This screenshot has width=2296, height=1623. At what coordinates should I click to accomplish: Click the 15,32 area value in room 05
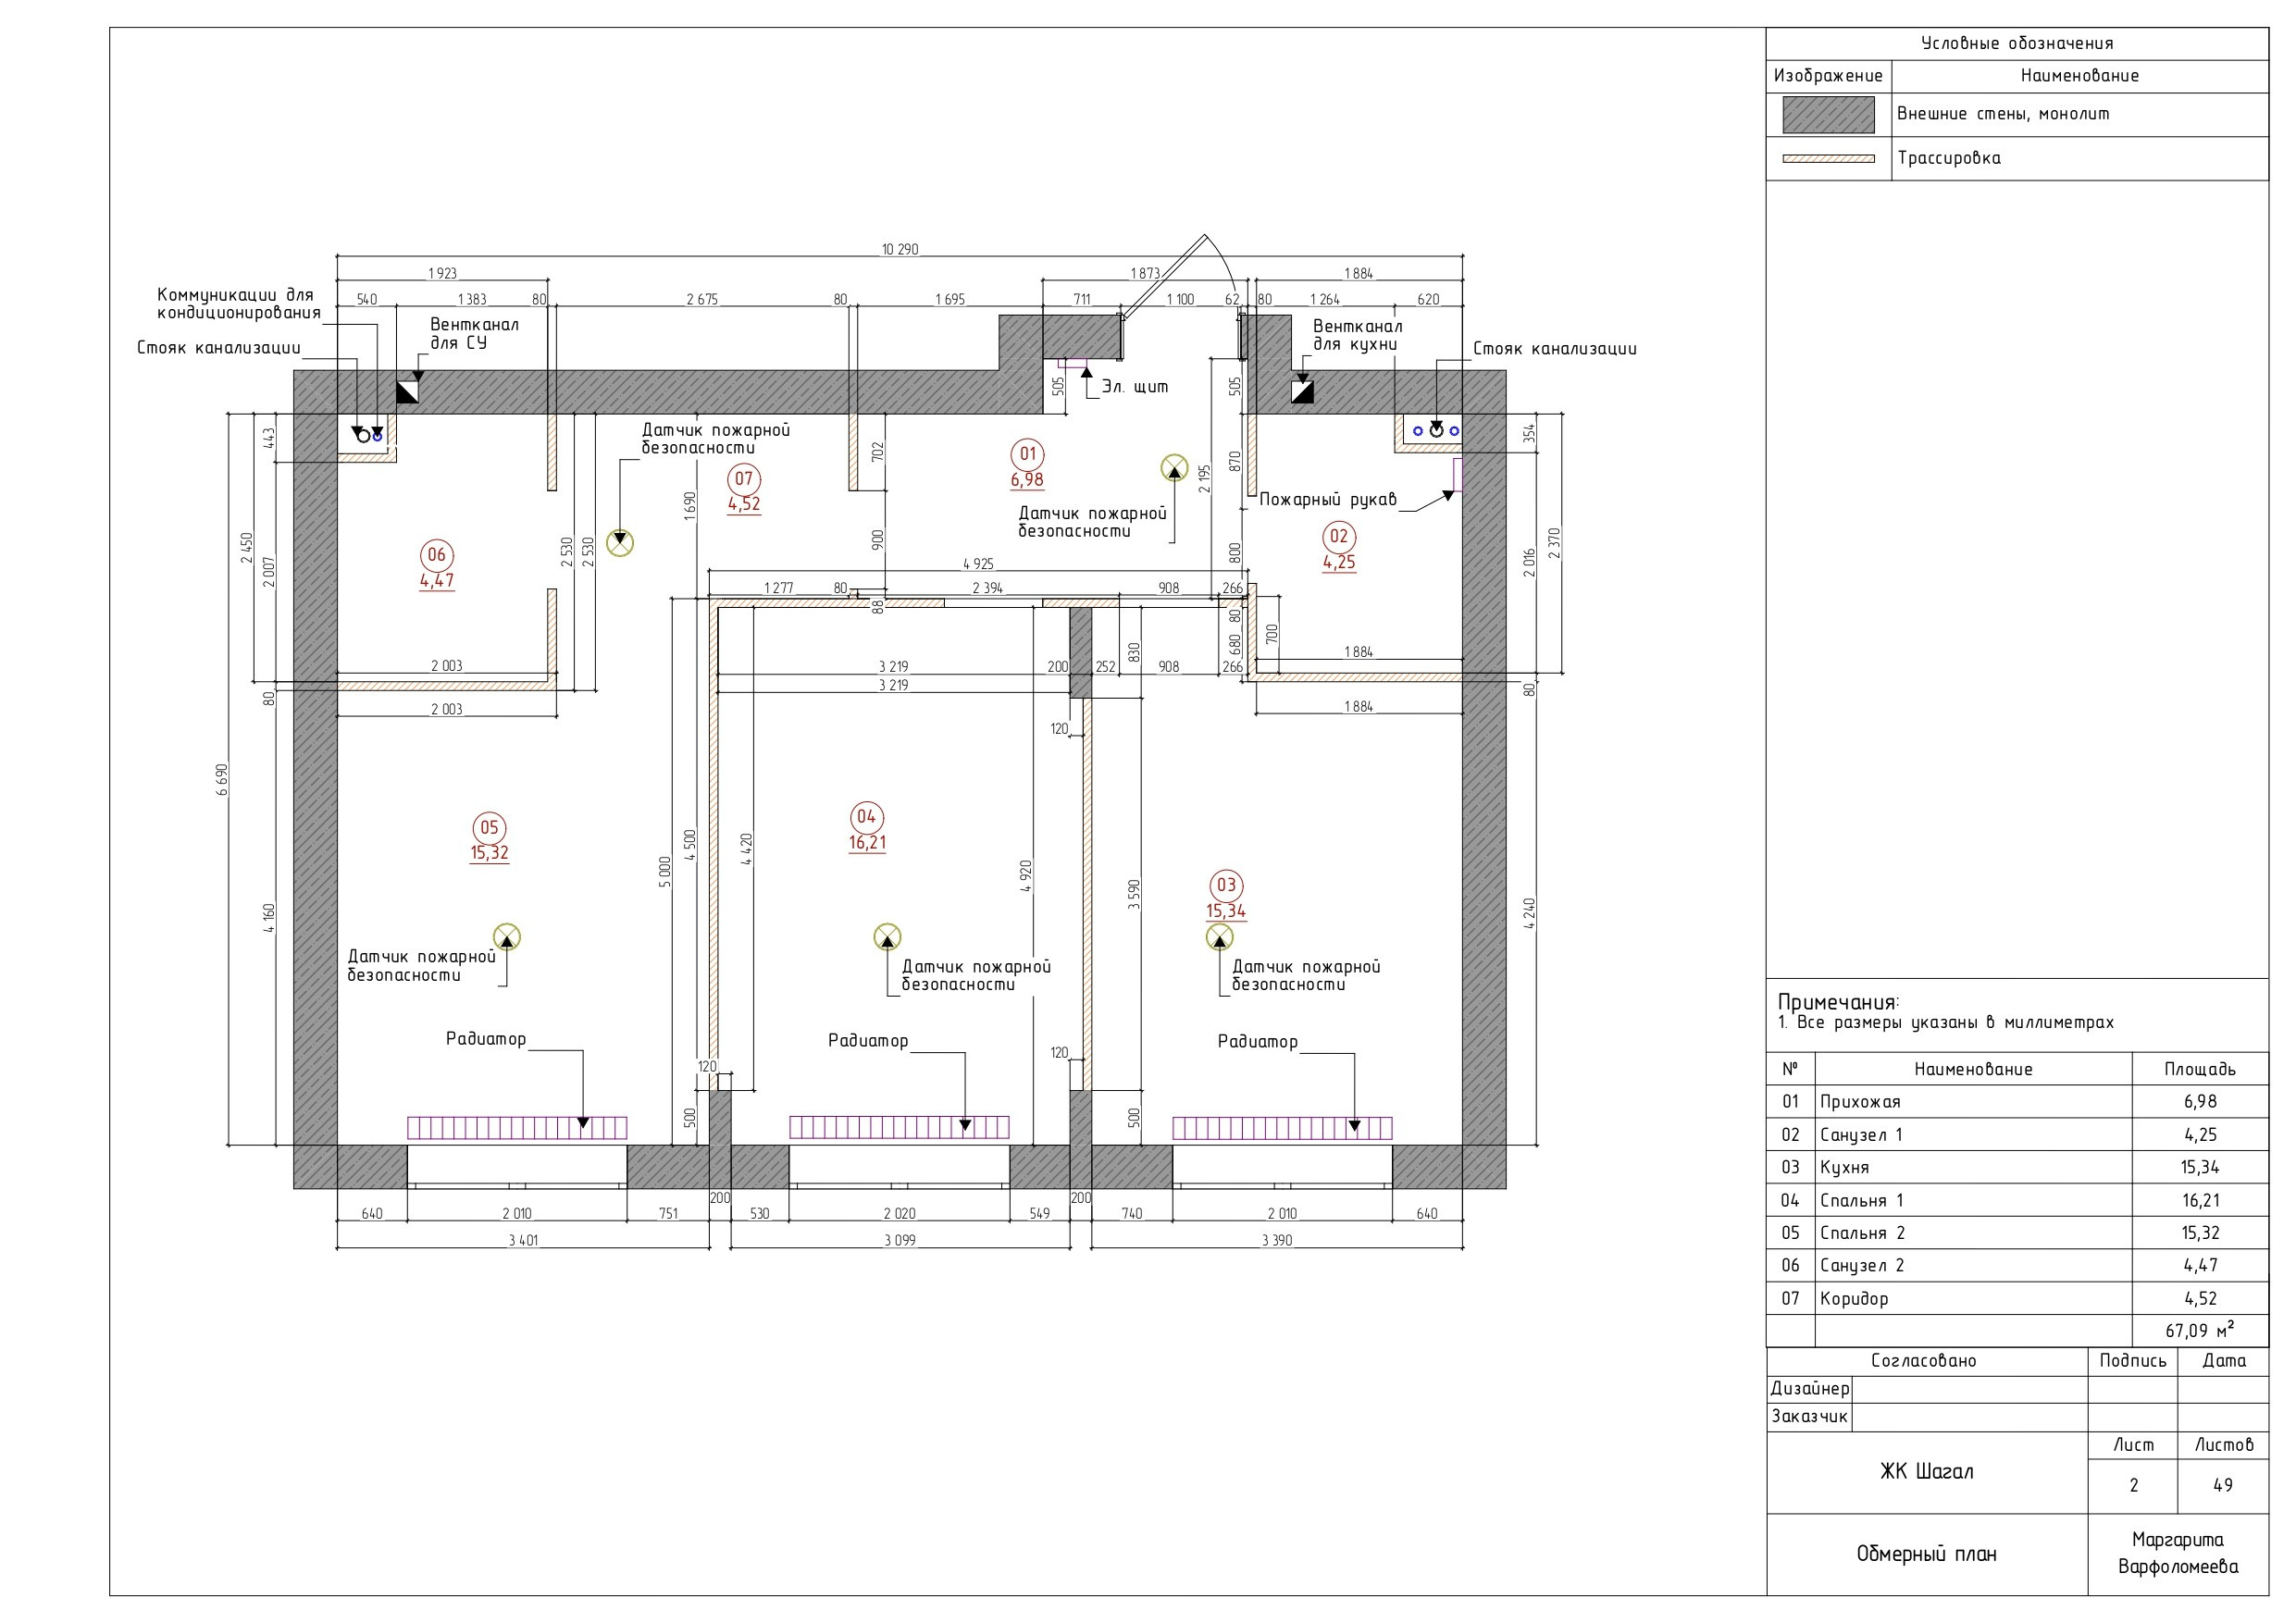point(489,853)
